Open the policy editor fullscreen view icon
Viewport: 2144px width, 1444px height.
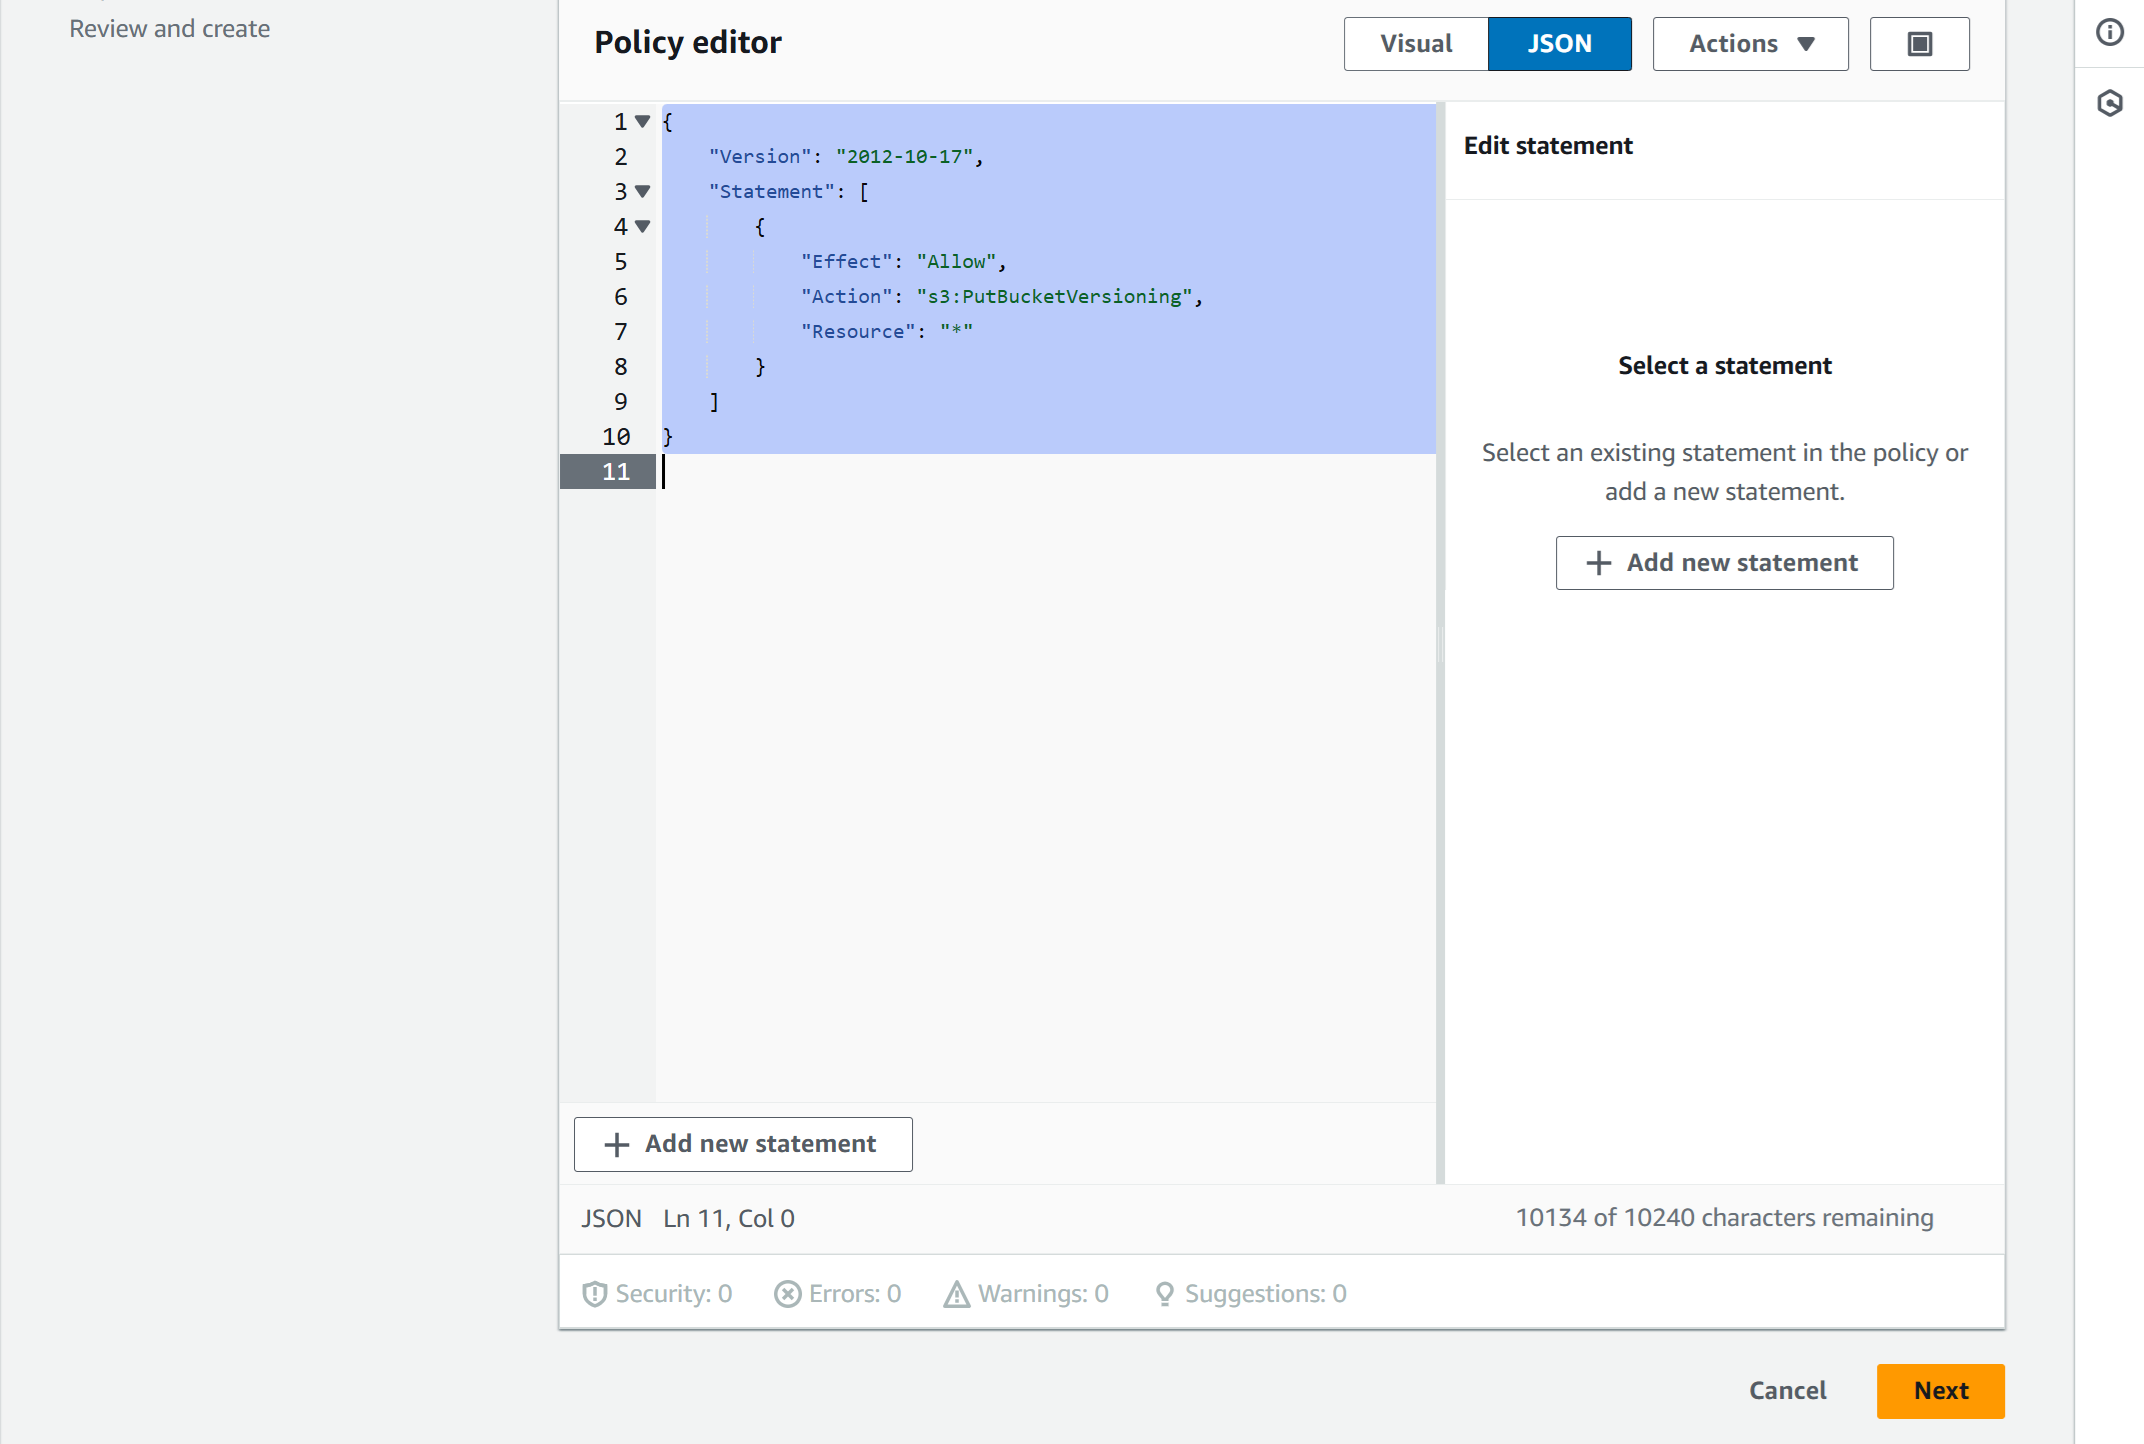(x=1918, y=43)
